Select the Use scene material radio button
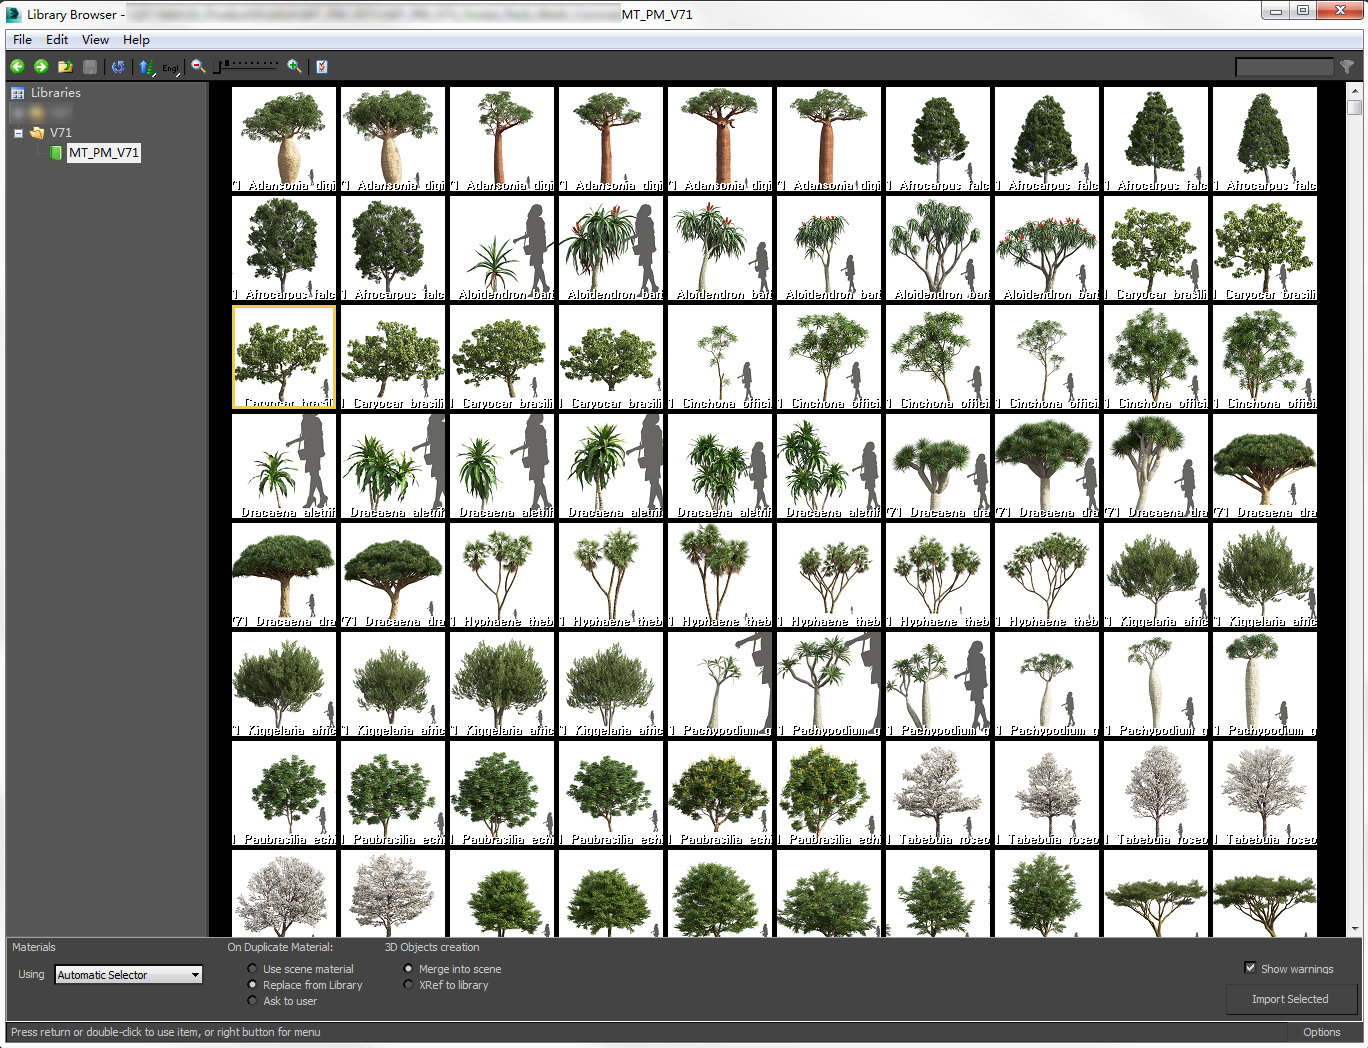This screenshot has width=1368, height=1048. [x=252, y=968]
